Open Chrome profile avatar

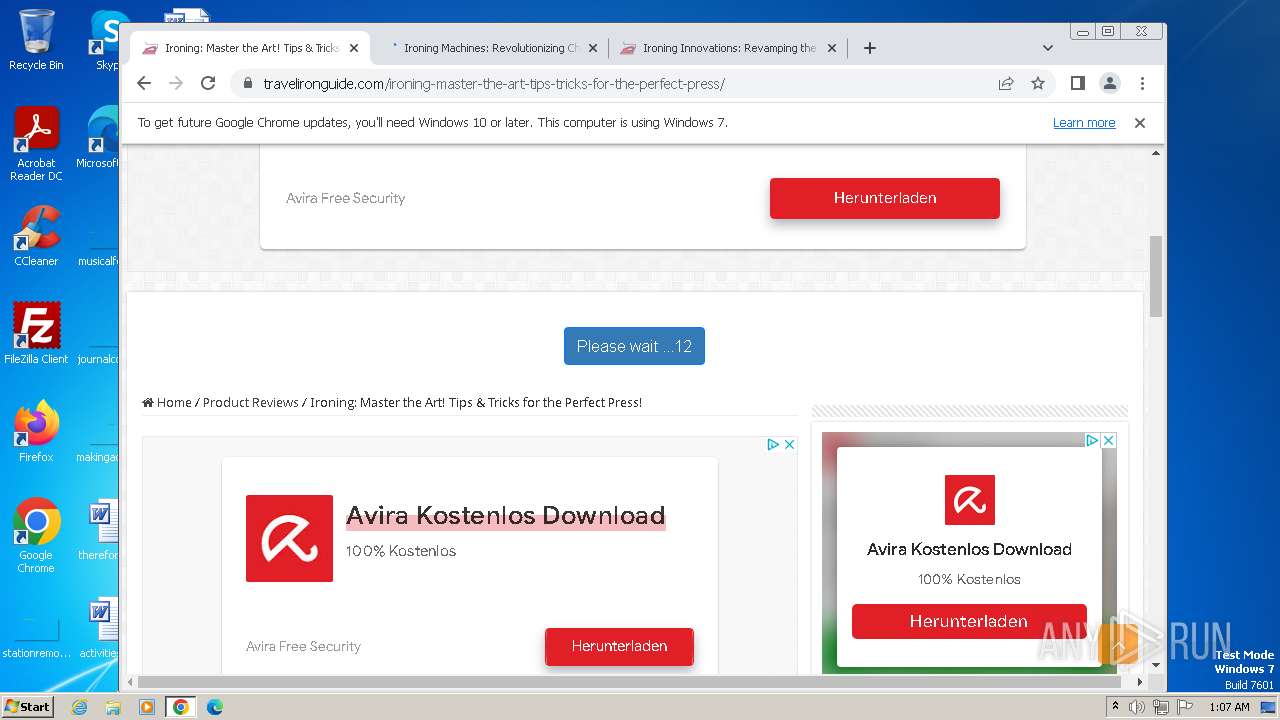[x=1110, y=83]
